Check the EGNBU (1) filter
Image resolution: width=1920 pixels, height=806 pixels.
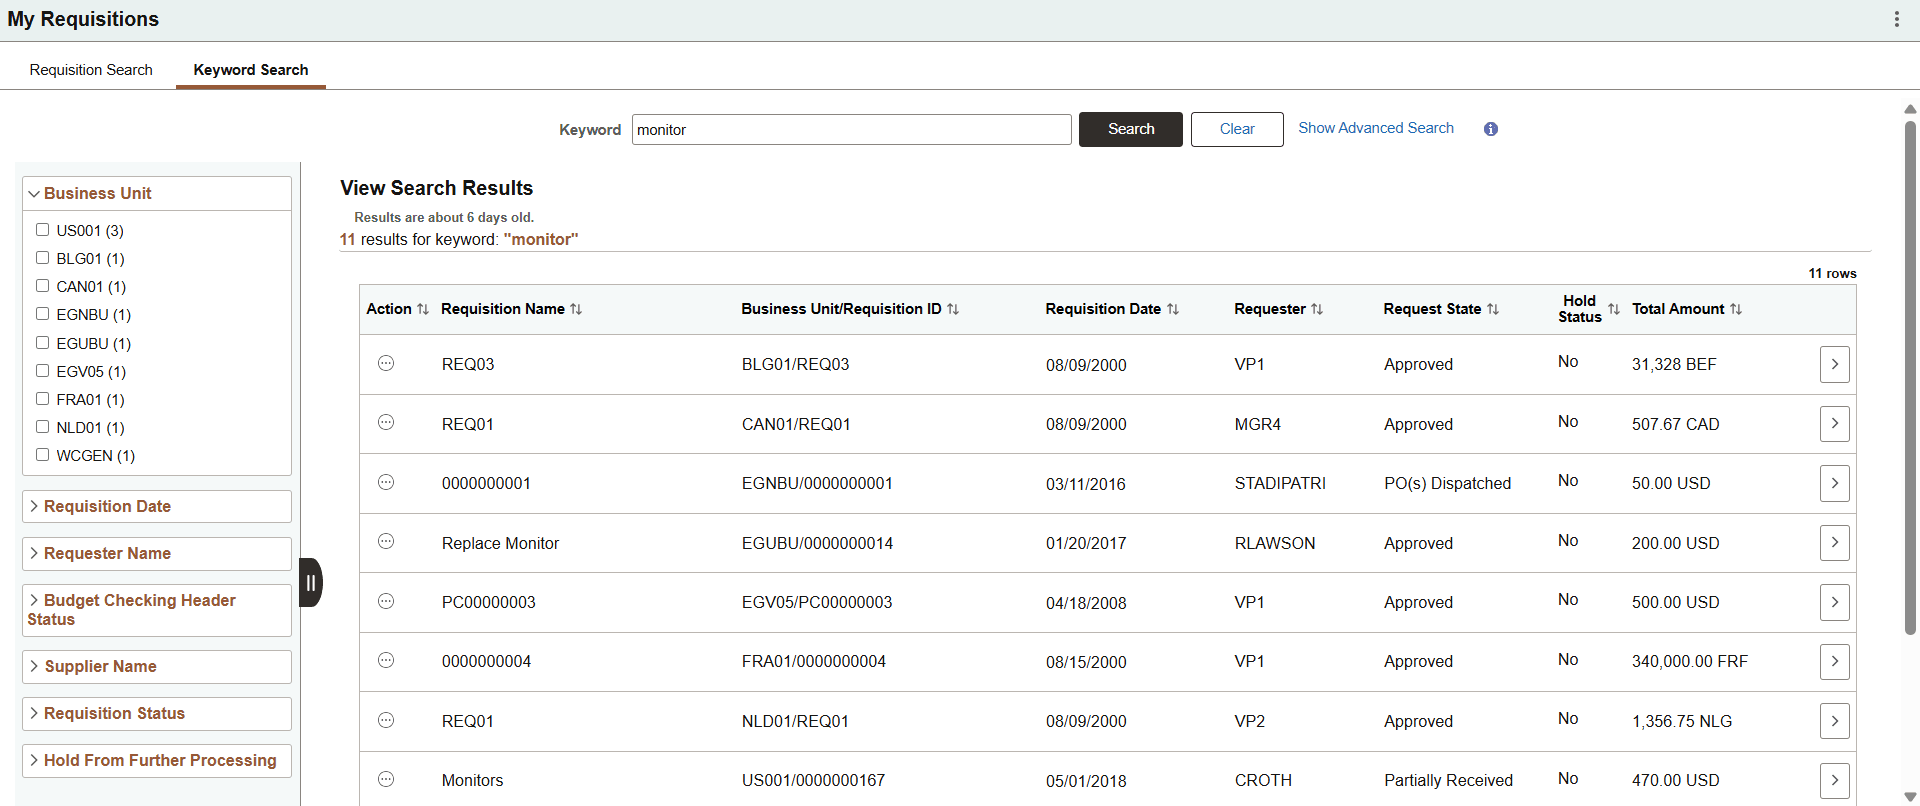tap(42, 314)
